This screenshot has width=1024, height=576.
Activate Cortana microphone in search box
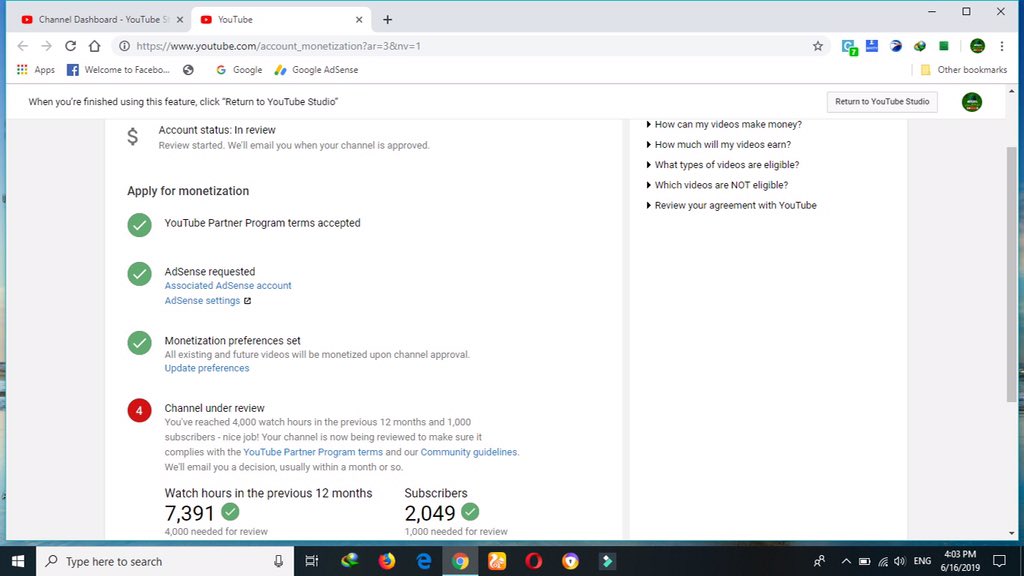[x=278, y=561]
